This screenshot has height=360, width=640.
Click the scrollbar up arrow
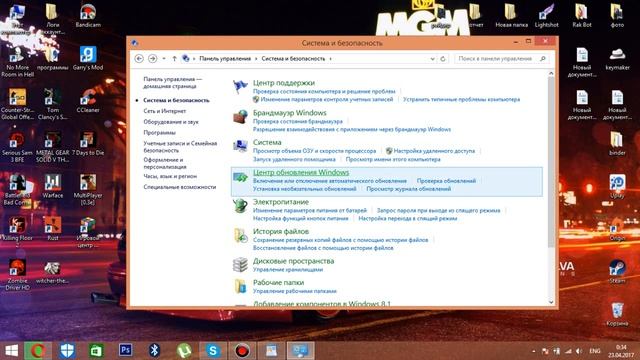[x=551, y=73]
